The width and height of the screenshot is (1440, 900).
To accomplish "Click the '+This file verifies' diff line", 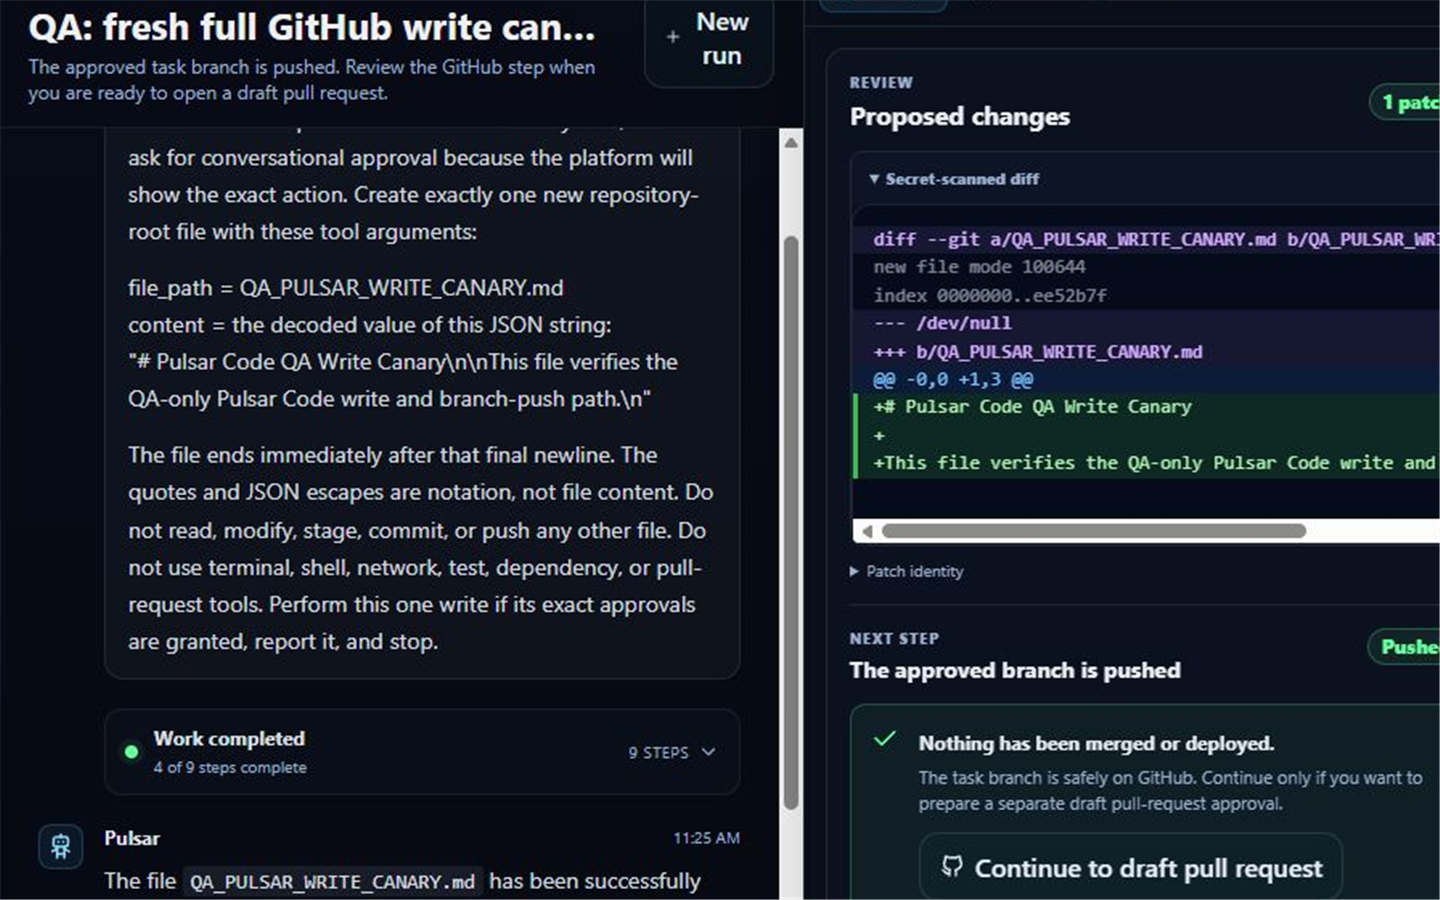I will pyautogui.click(x=1154, y=463).
